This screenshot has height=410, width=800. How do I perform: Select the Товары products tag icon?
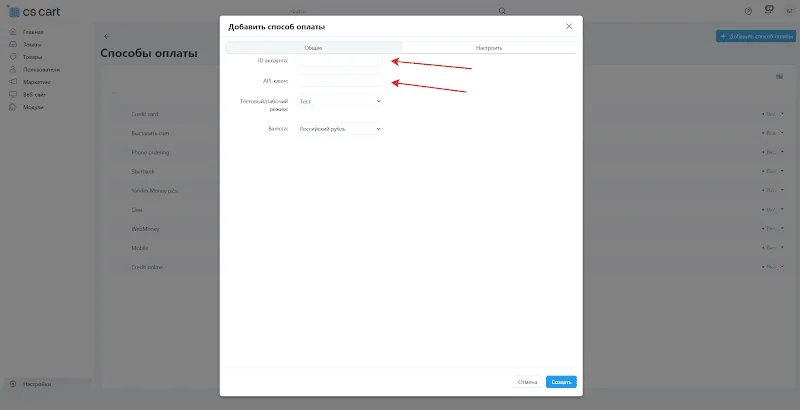click(x=13, y=57)
